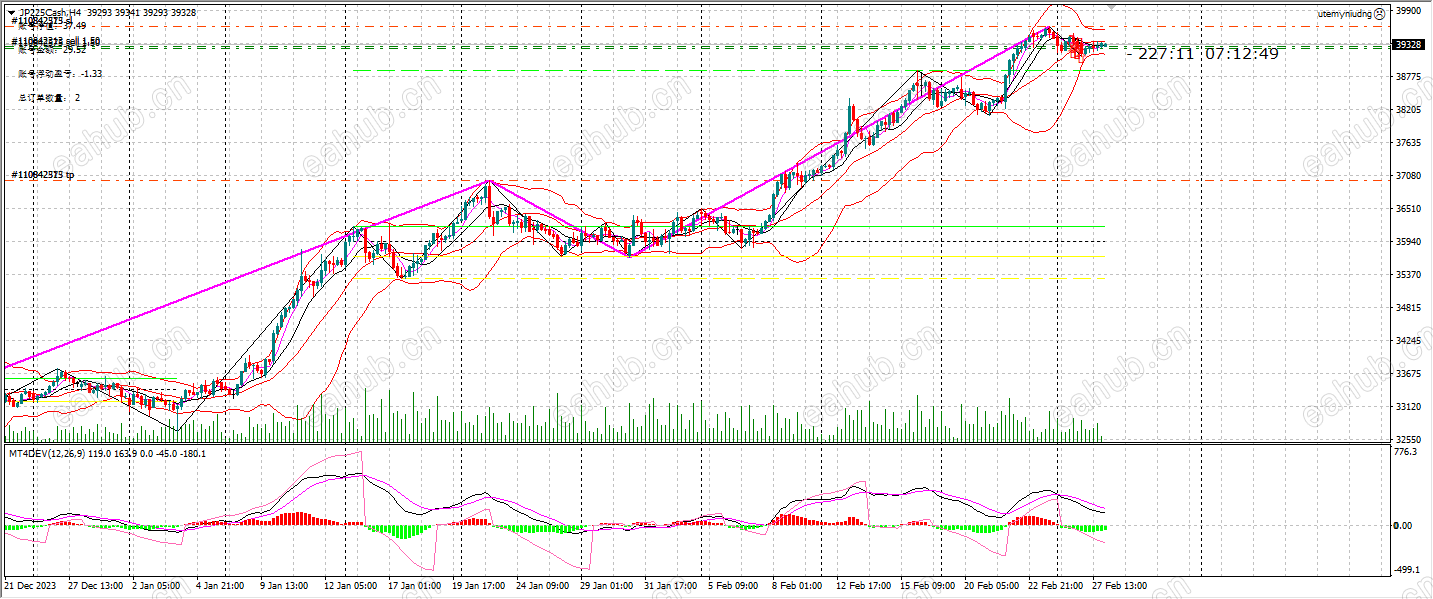Image resolution: width=1433 pixels, height=599 pixels.
Task: Click the 0.00 indicator scale value
Action: 1403,525
